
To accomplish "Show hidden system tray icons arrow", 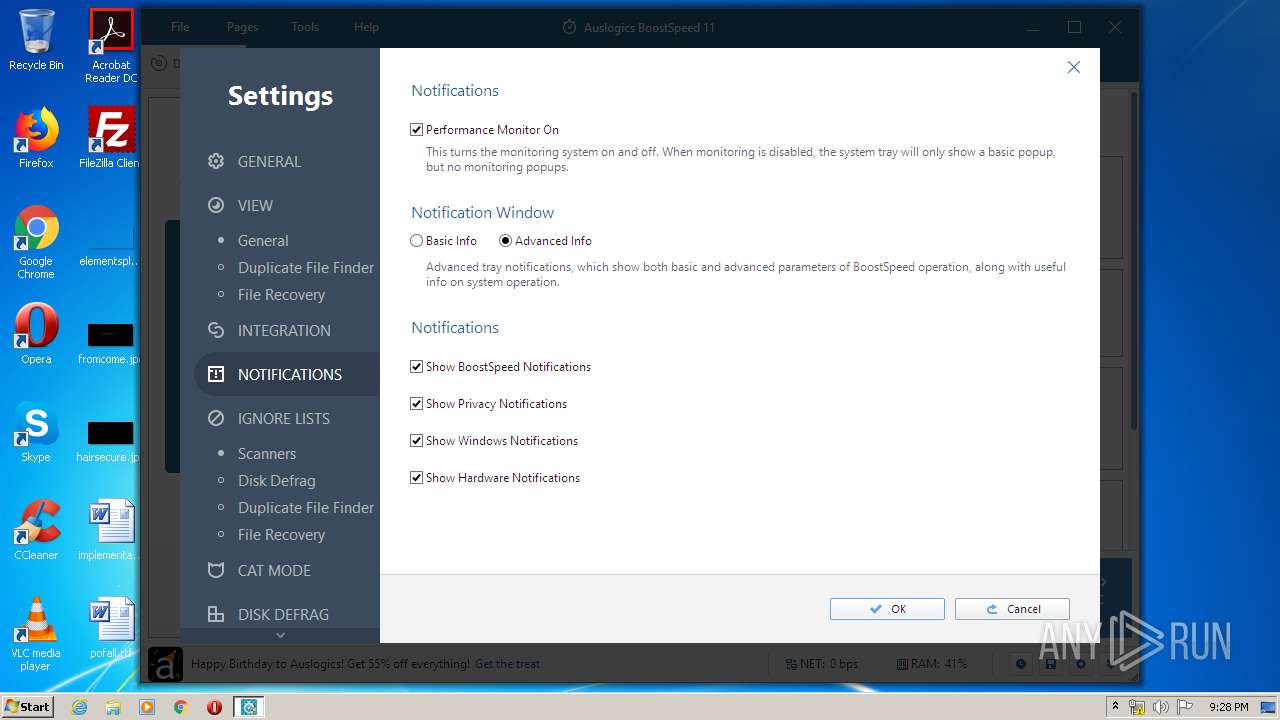I will click(1115, 707).
